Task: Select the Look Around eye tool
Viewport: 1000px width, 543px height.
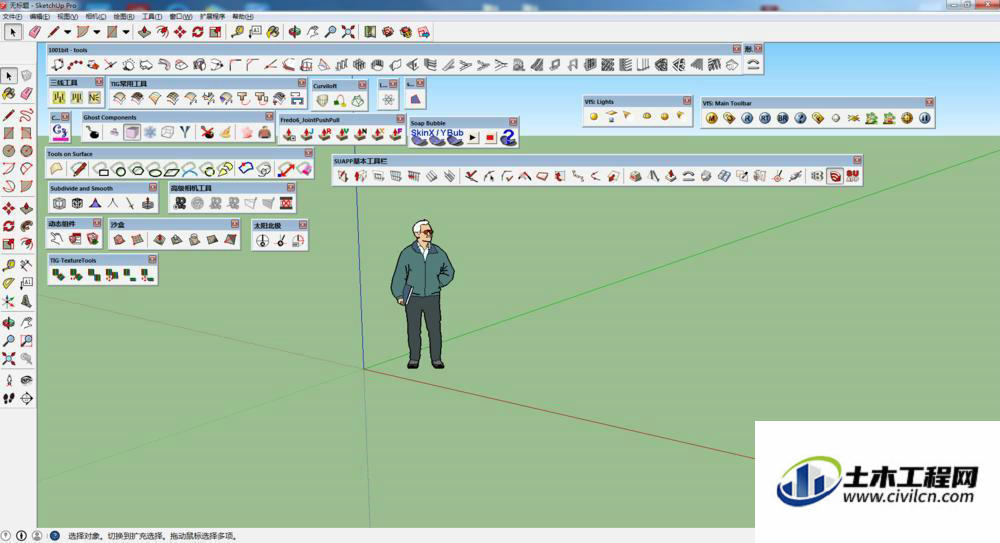Action: (26, 381)
